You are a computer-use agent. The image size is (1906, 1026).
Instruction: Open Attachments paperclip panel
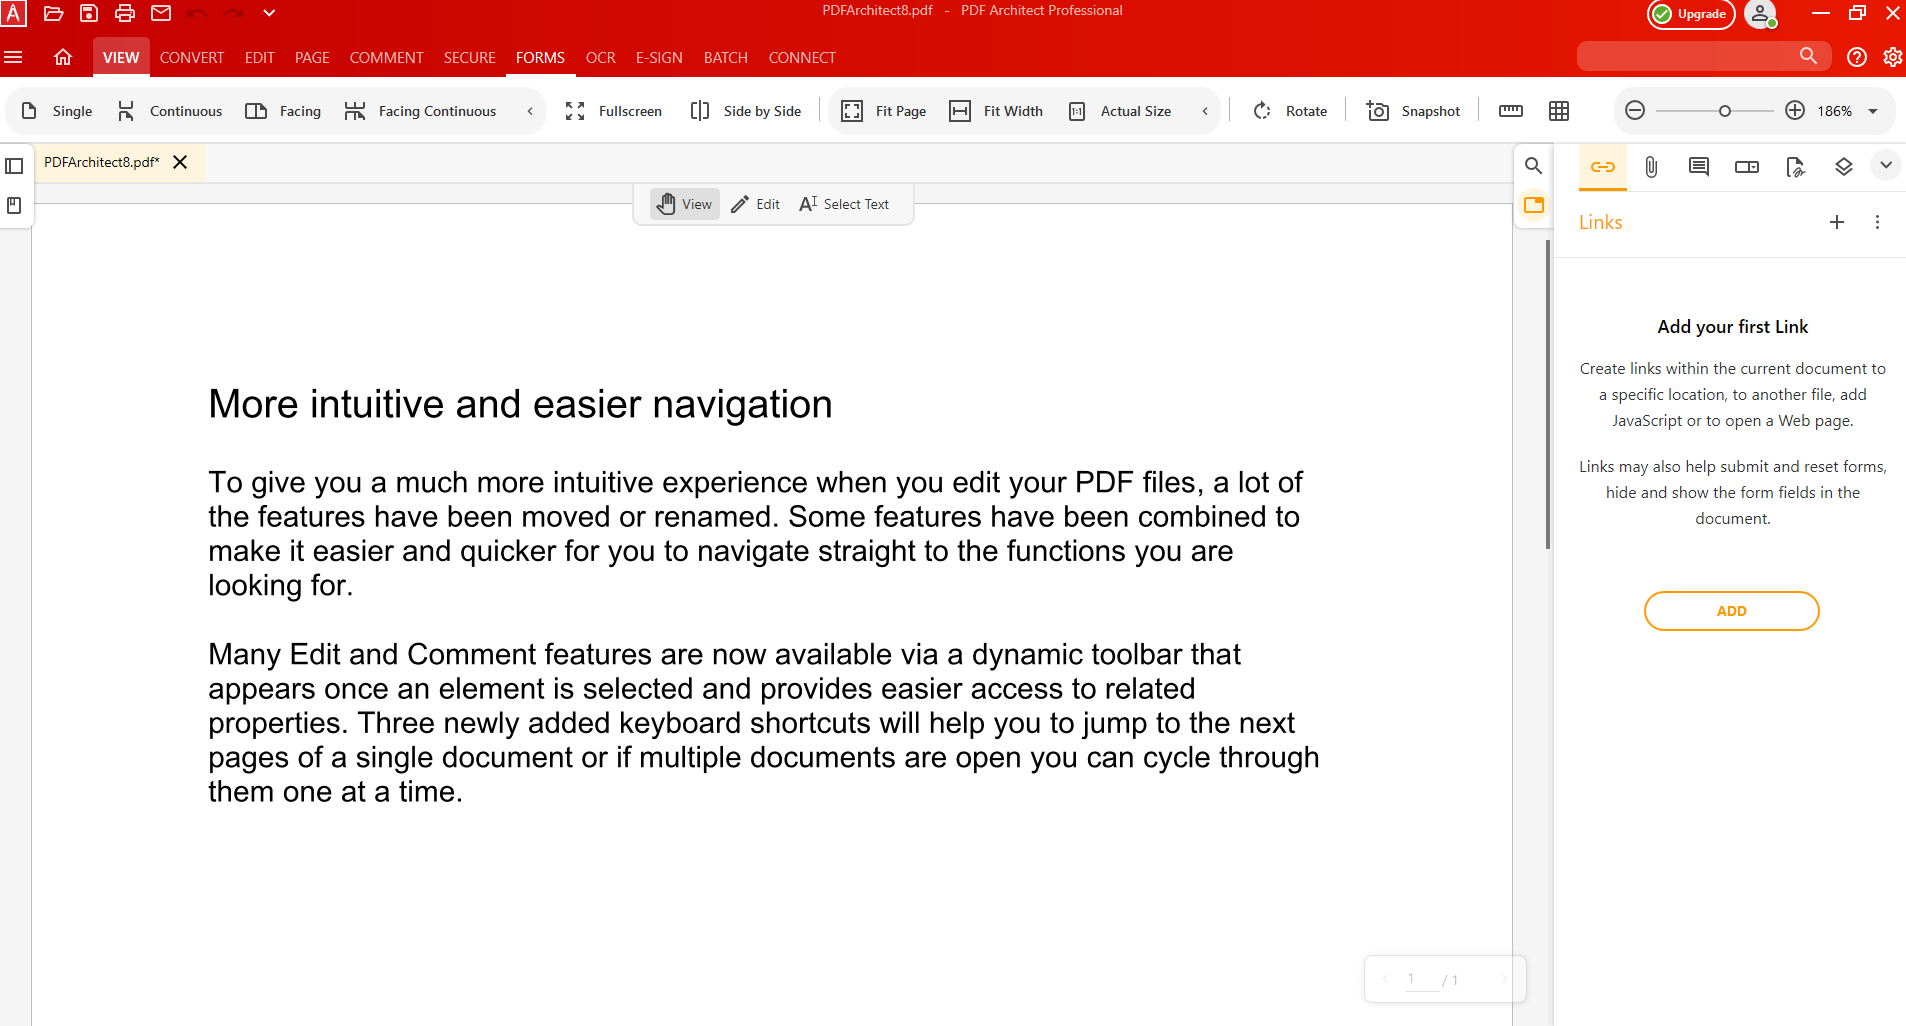[x=1651, y=167]
